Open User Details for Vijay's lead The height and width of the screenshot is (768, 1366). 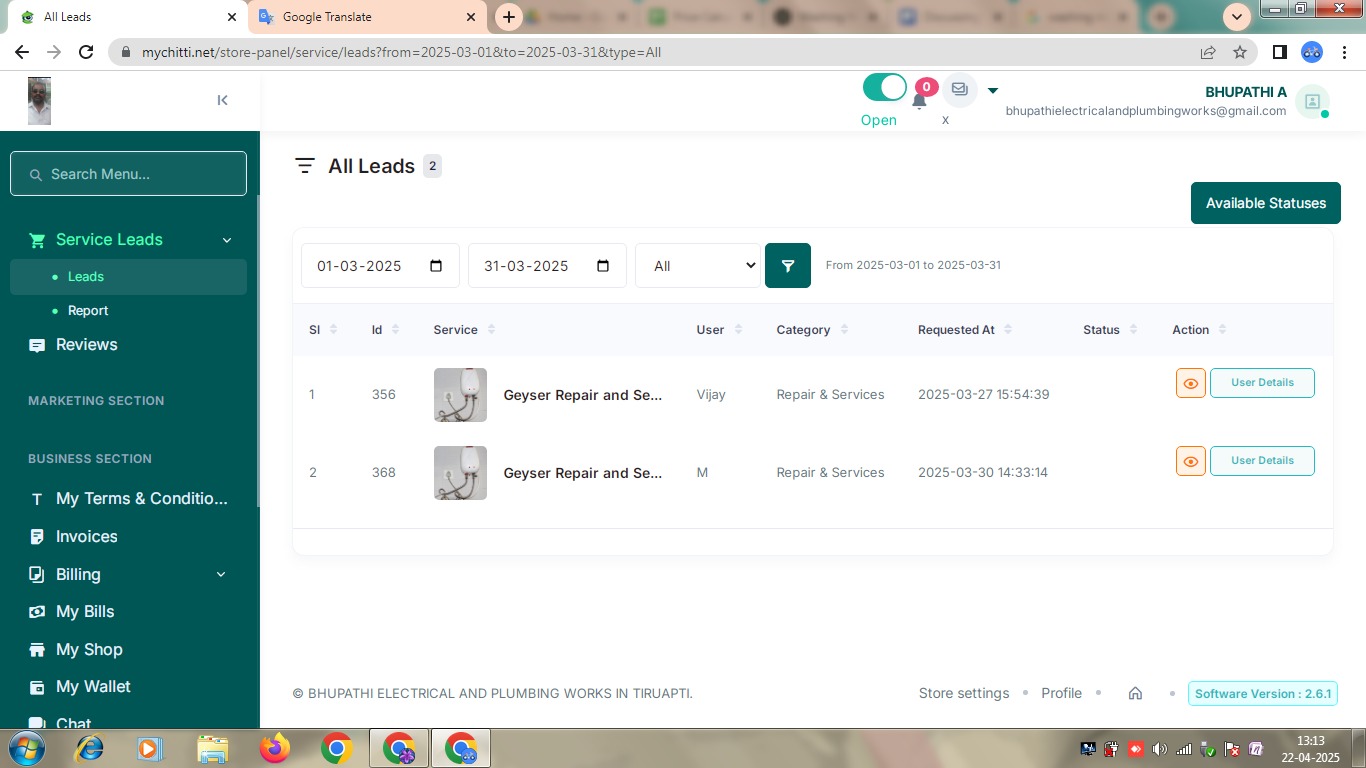(1262, 383)
